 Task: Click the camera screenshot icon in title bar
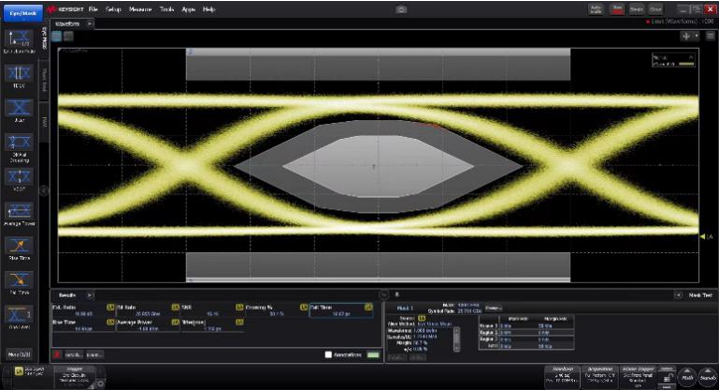pos(401,9)
